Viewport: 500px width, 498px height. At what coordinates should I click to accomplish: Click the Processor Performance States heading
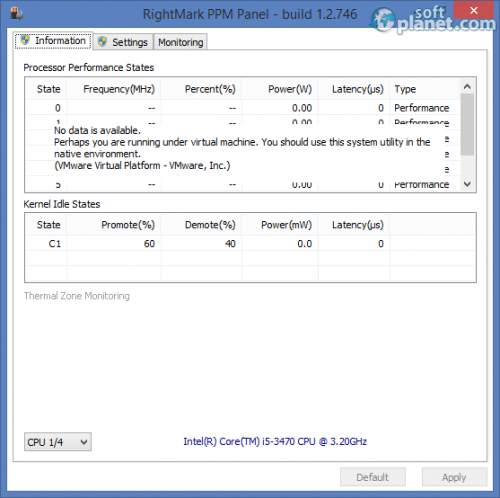pos(89,67)
